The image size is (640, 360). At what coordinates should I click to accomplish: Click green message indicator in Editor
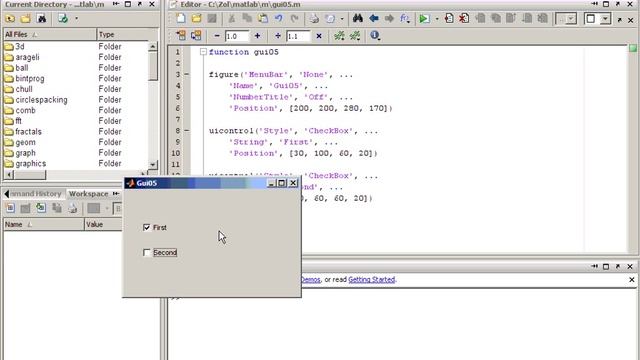click(x=633, y=49)
